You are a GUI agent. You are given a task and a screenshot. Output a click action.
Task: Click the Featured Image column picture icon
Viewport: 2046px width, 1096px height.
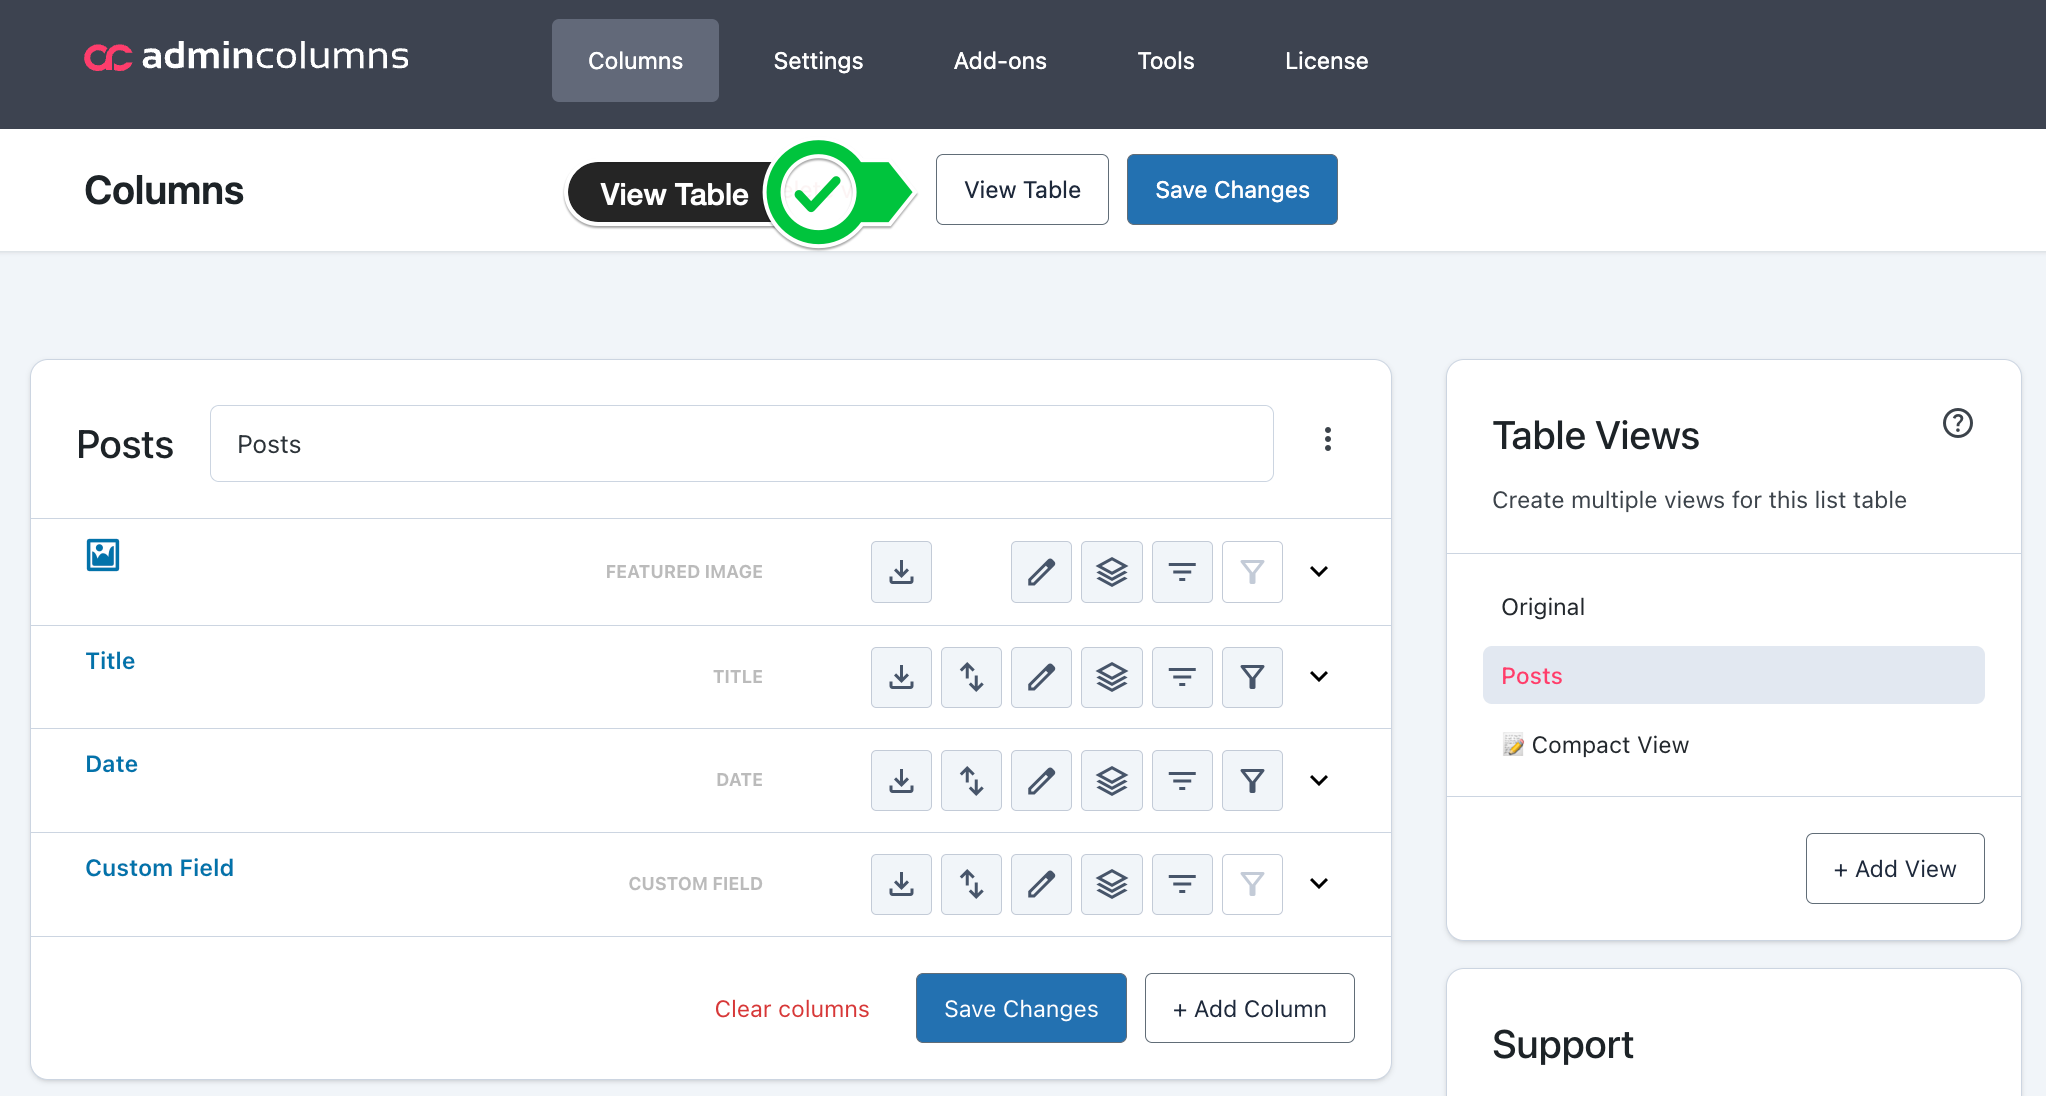(103, 555)
